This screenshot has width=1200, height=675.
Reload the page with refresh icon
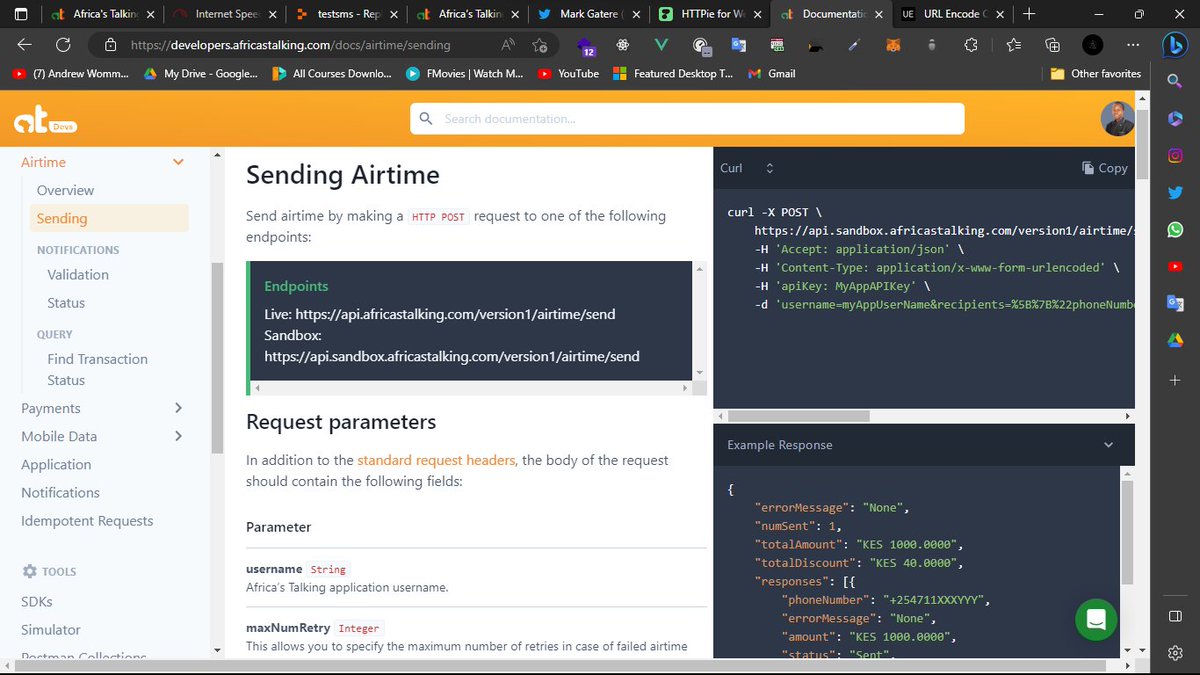[x=63, y=45]
